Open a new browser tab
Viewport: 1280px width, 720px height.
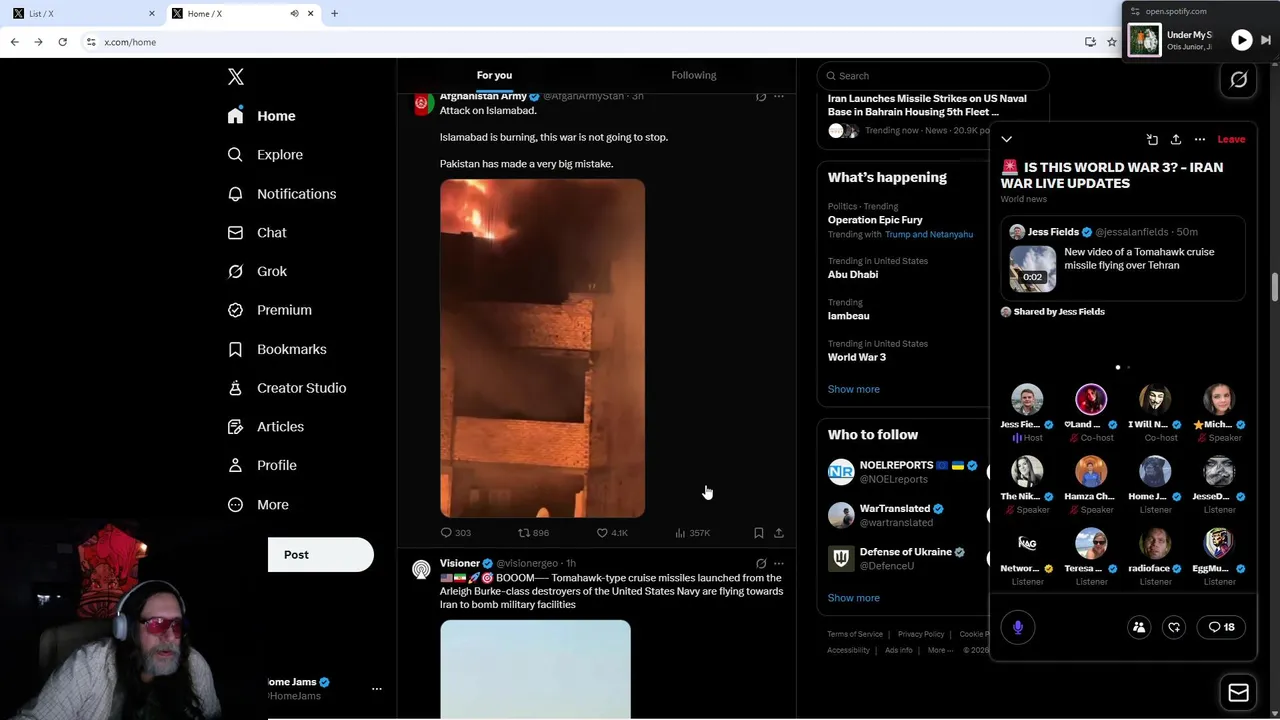(x=334, y=13)
